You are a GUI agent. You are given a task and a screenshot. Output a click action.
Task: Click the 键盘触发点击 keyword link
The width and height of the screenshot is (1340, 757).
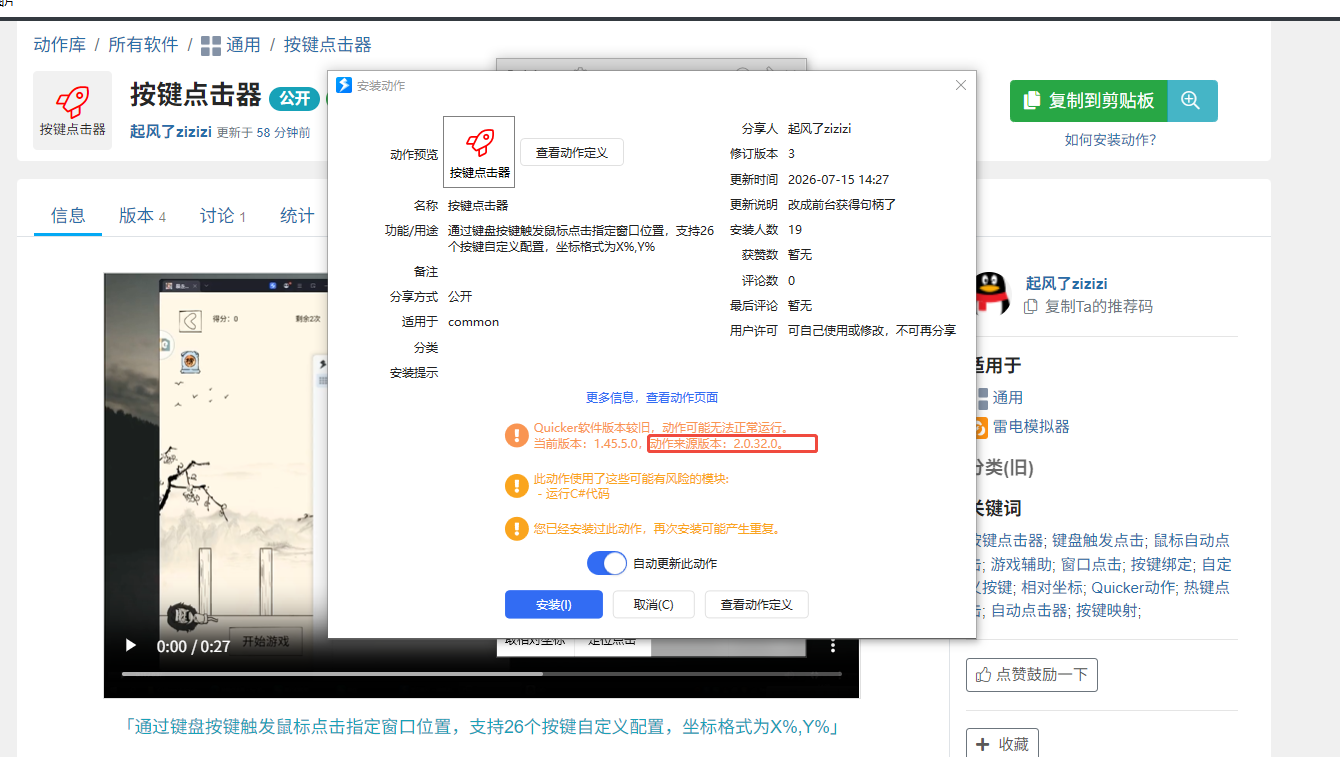1099,540
